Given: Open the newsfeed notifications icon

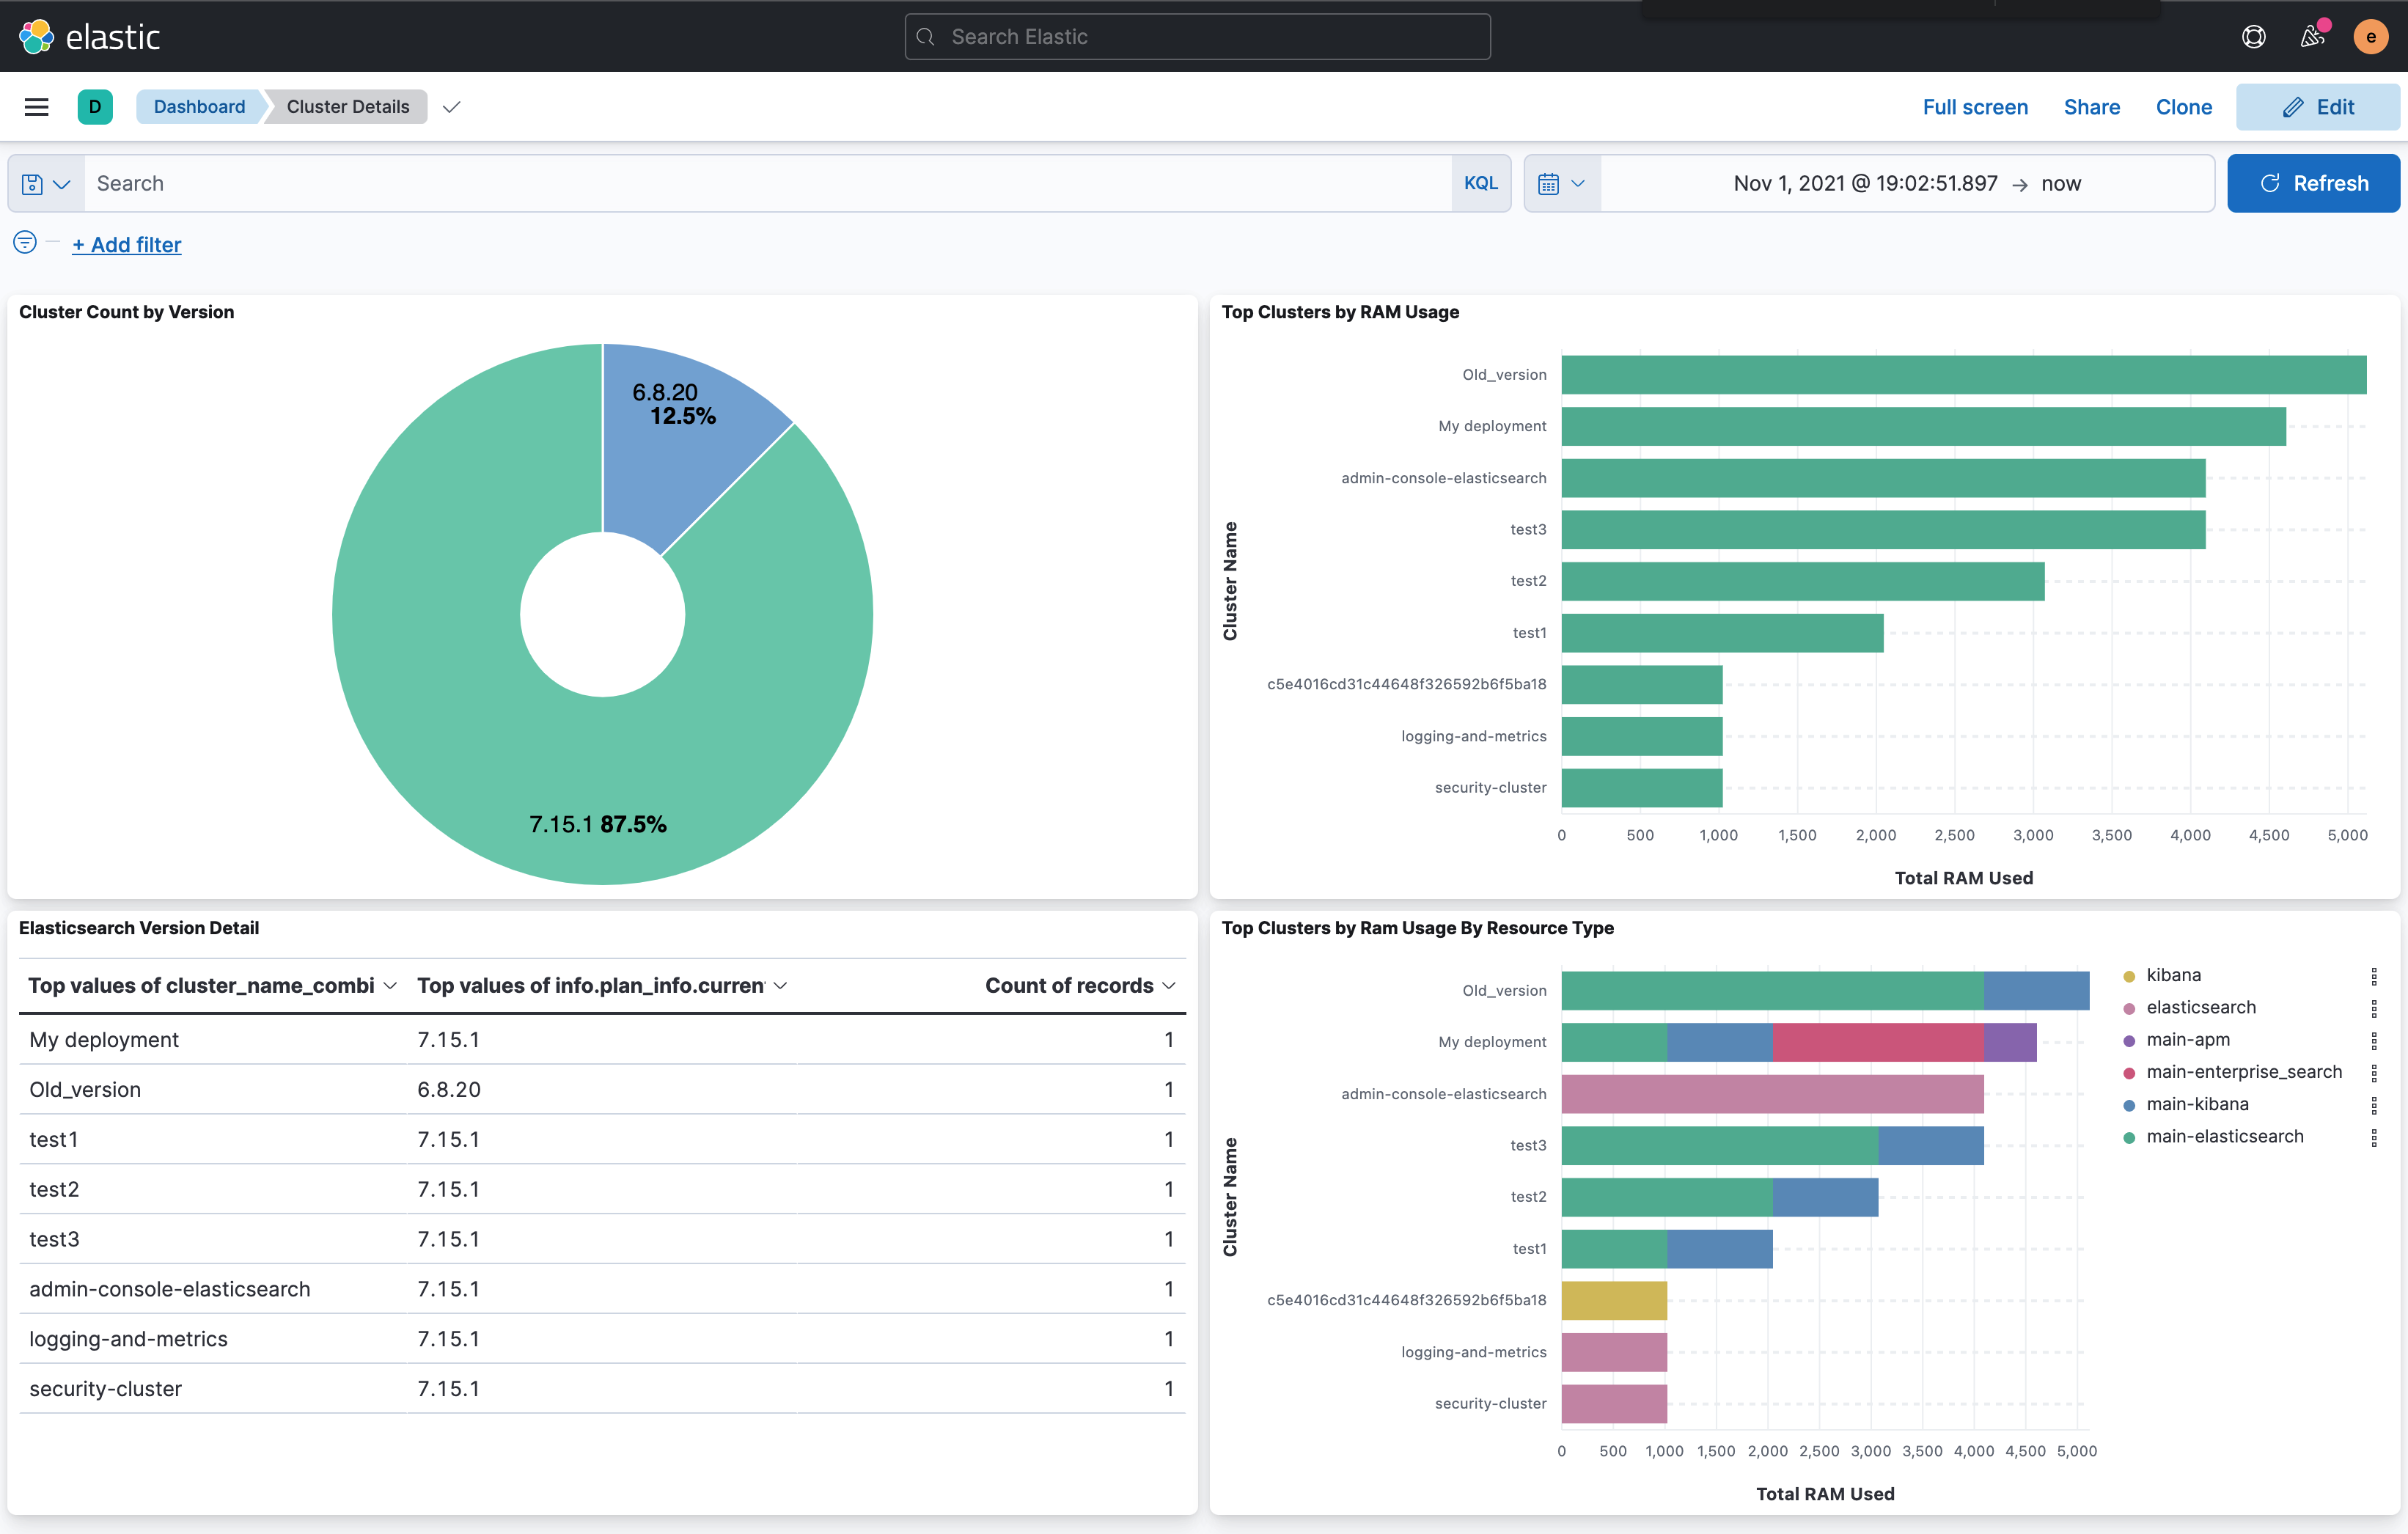Looking at the screenshot, I should (2312, 37).
